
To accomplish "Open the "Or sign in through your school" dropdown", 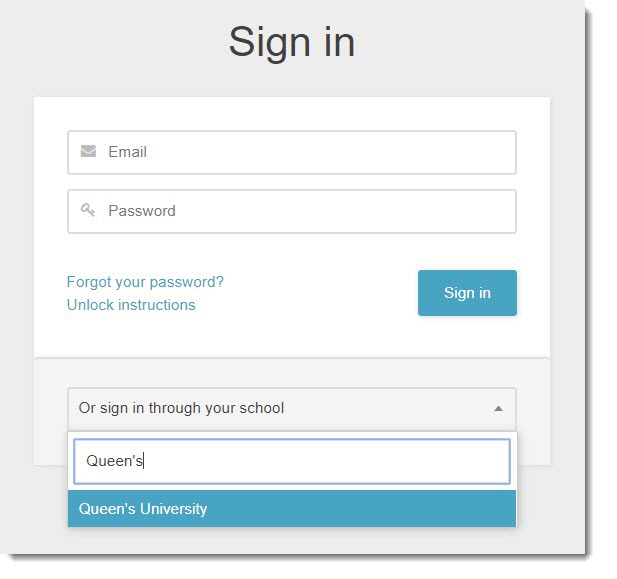I will coord(280,409).
